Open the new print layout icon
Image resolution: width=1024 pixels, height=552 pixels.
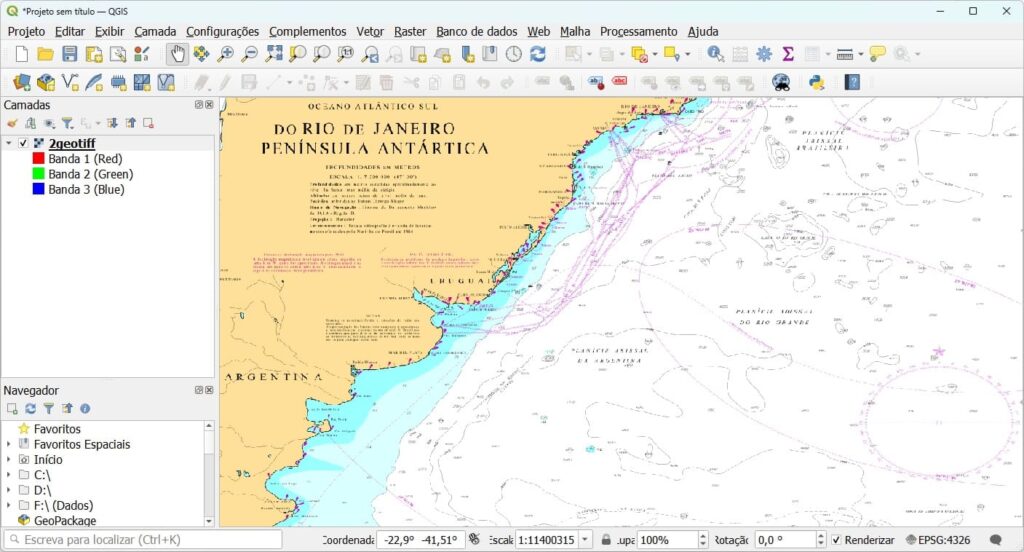click(93, 54)
